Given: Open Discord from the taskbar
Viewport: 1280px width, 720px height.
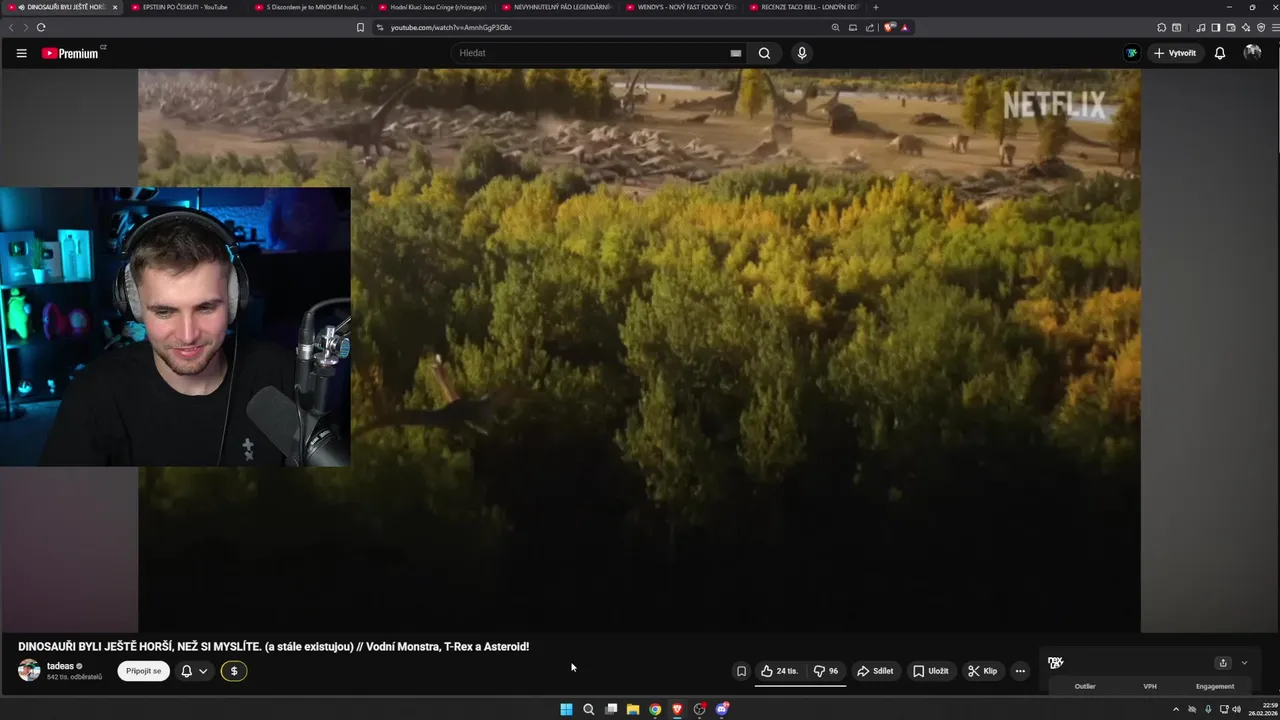Looking at the screenshot, I should point(722,709).
